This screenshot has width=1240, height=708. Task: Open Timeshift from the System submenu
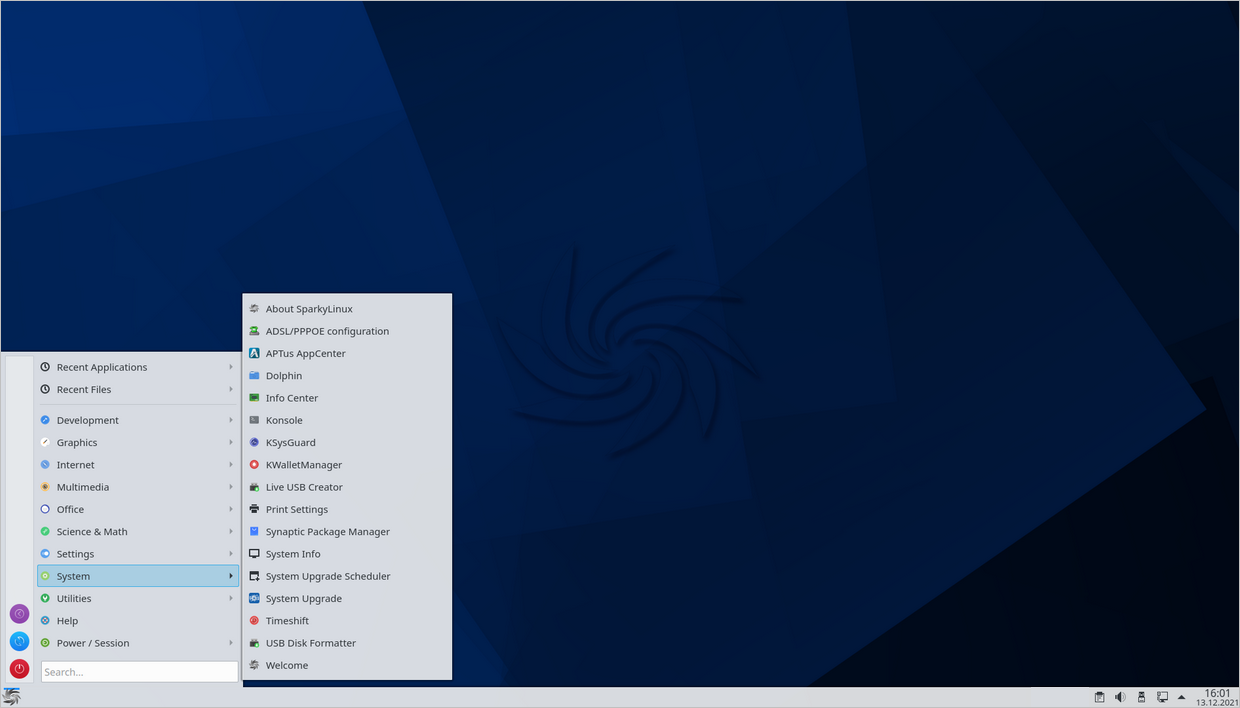tap(286, 621)
